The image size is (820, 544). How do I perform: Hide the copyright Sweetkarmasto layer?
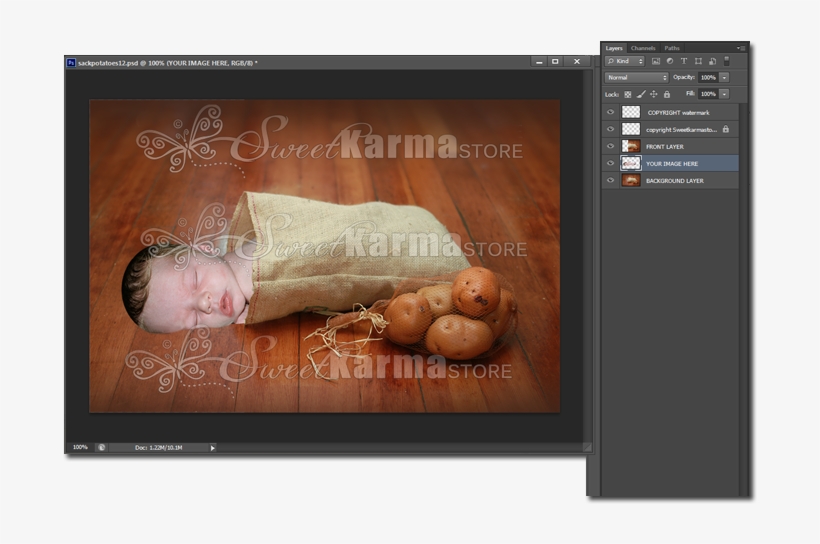pyautogui.click(x=610, y=129)
